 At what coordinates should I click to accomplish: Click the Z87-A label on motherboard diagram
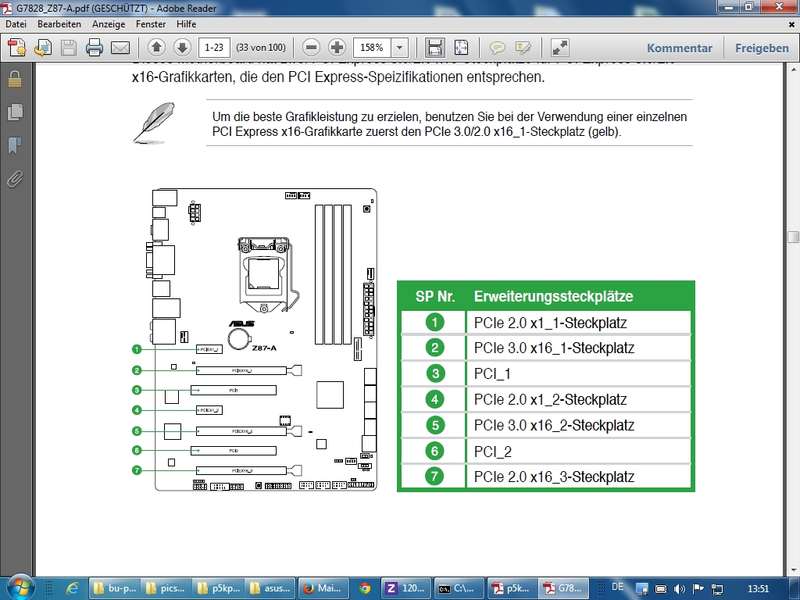(x=264, y=348)
